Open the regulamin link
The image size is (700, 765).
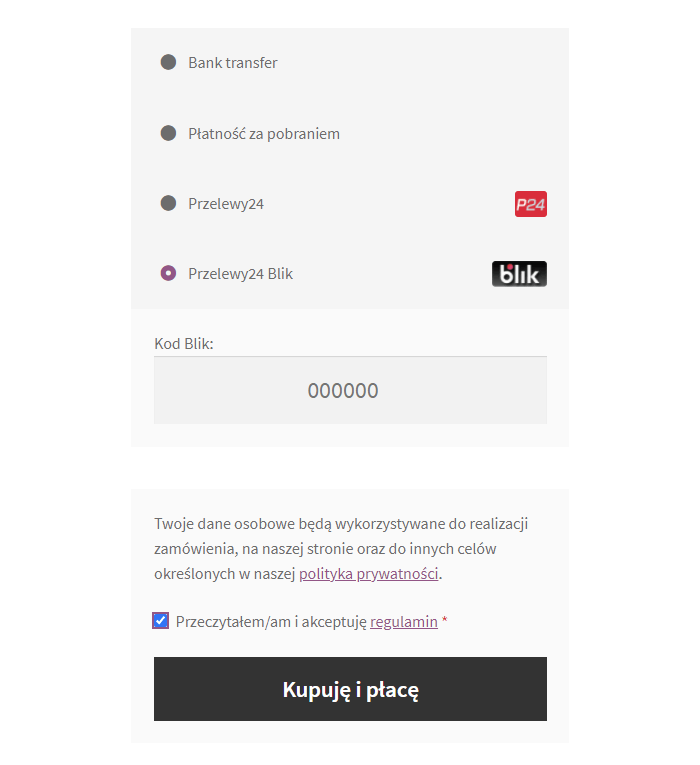[404, 622]
